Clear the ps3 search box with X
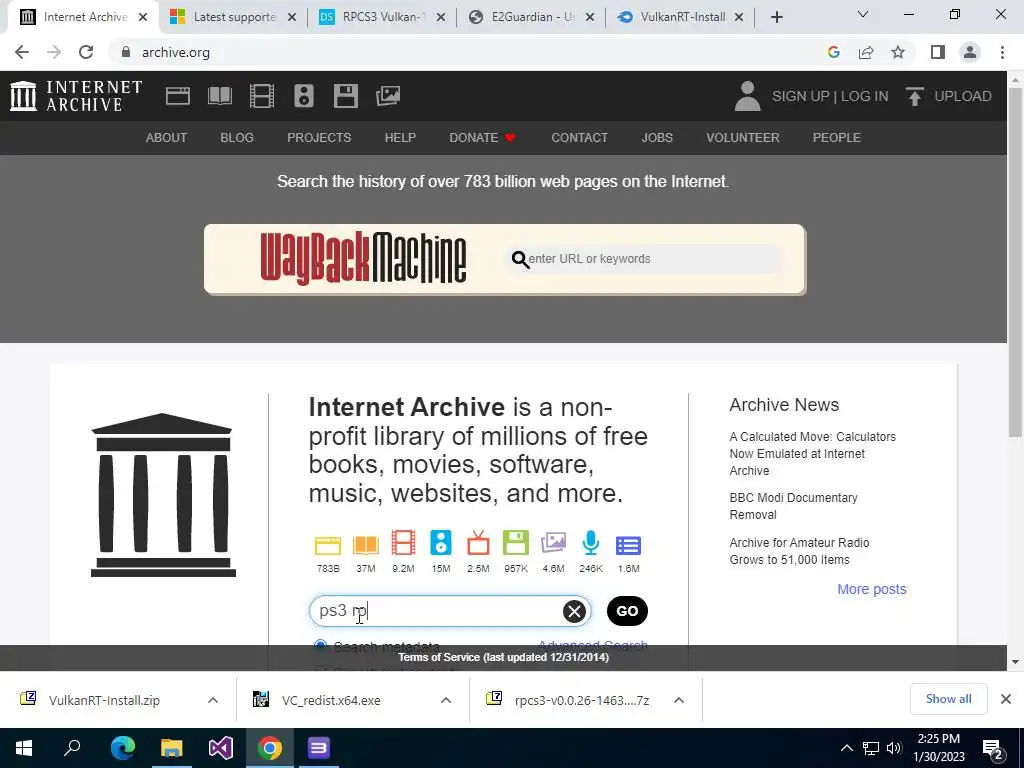The height and width of the screenshot is (768, 1024). pos(574,611)
